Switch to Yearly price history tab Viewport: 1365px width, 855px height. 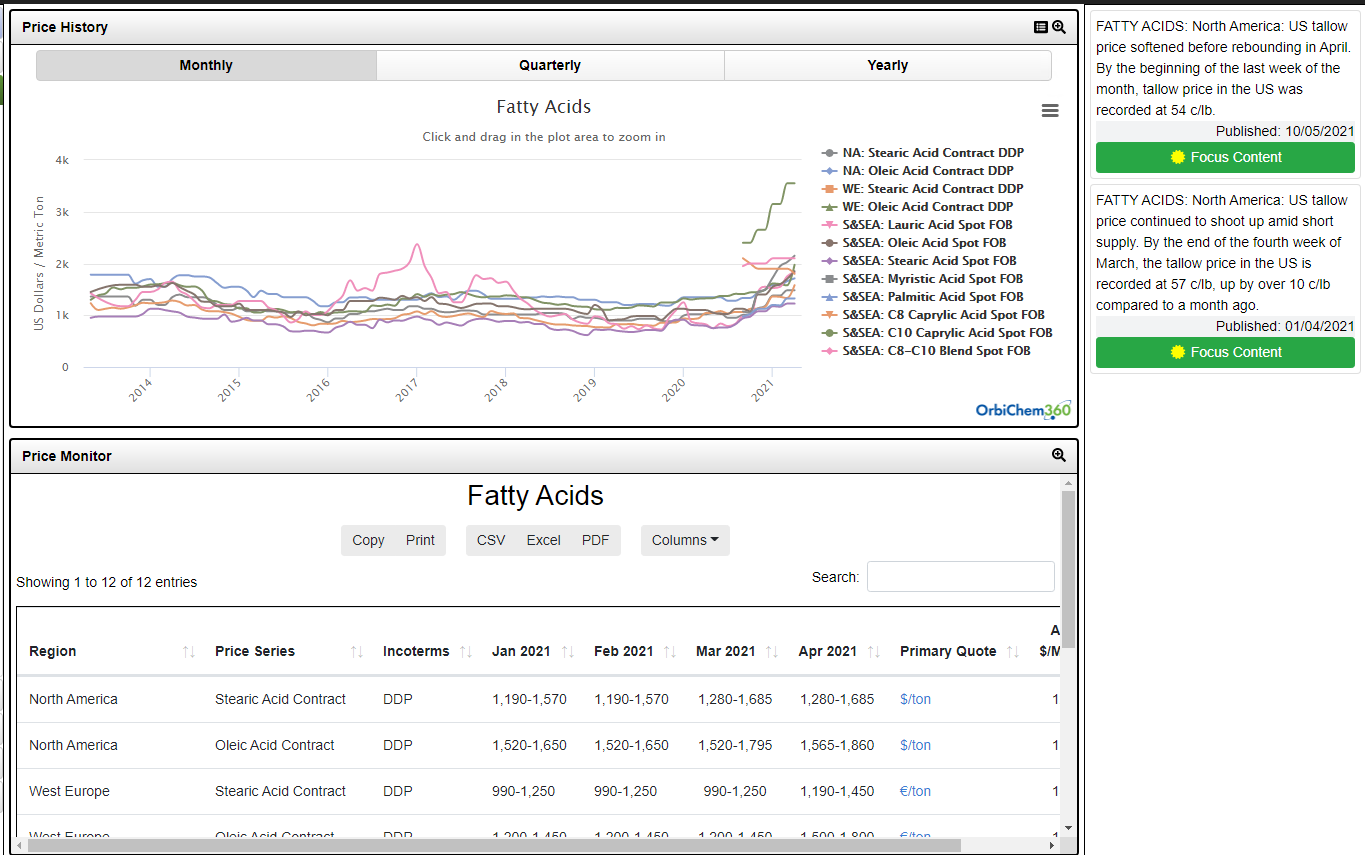click(x=888, y=65)
